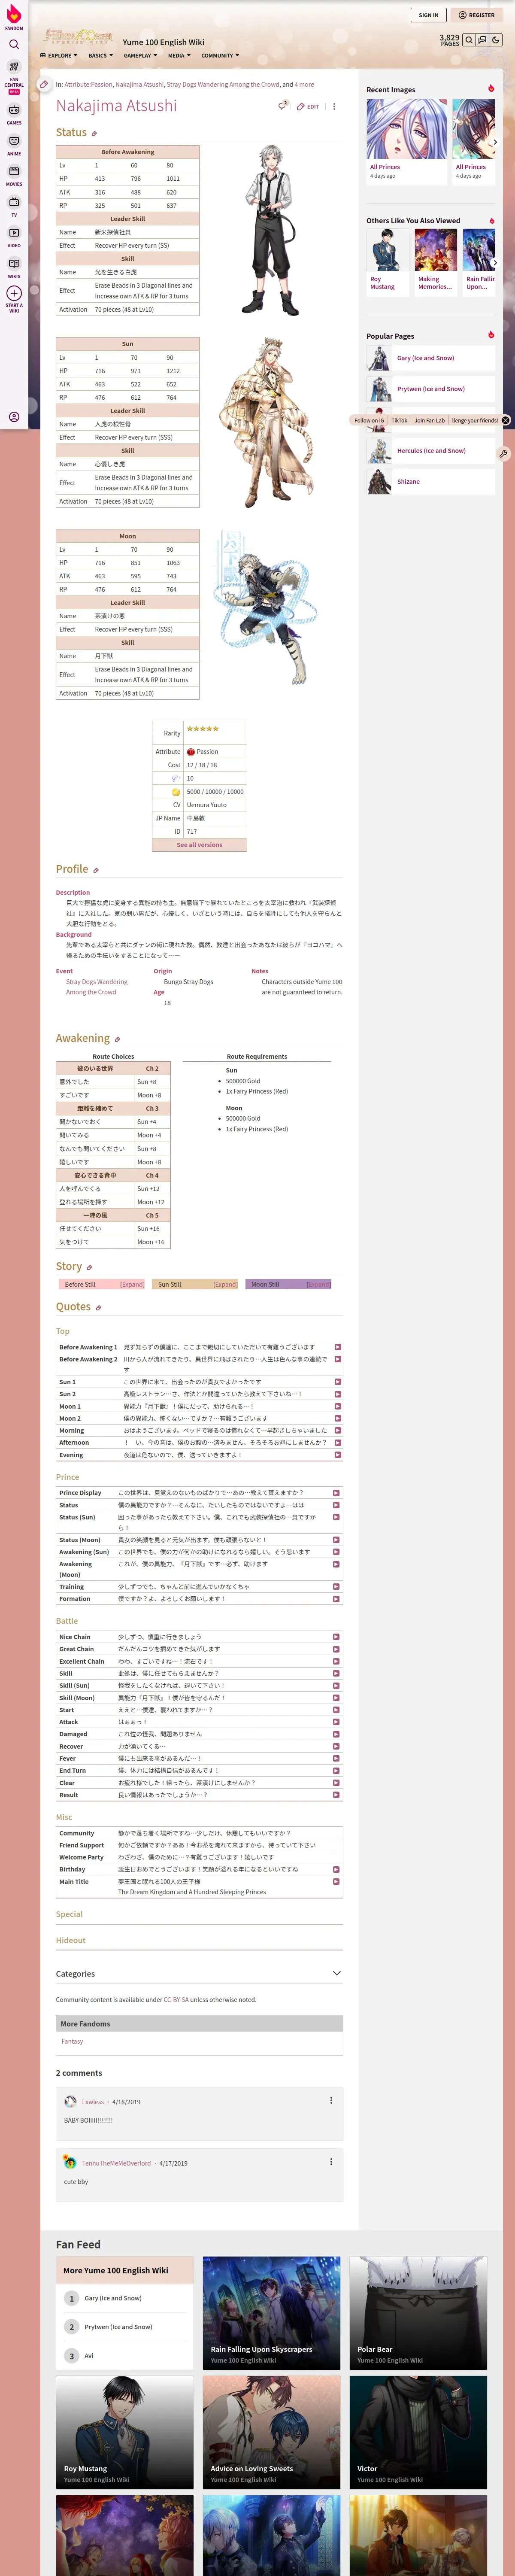Open Hercules (Ice and Snow) popular page
Image resolution: width=515 pixels, height=2576 pixels.
tap(431, 451)
